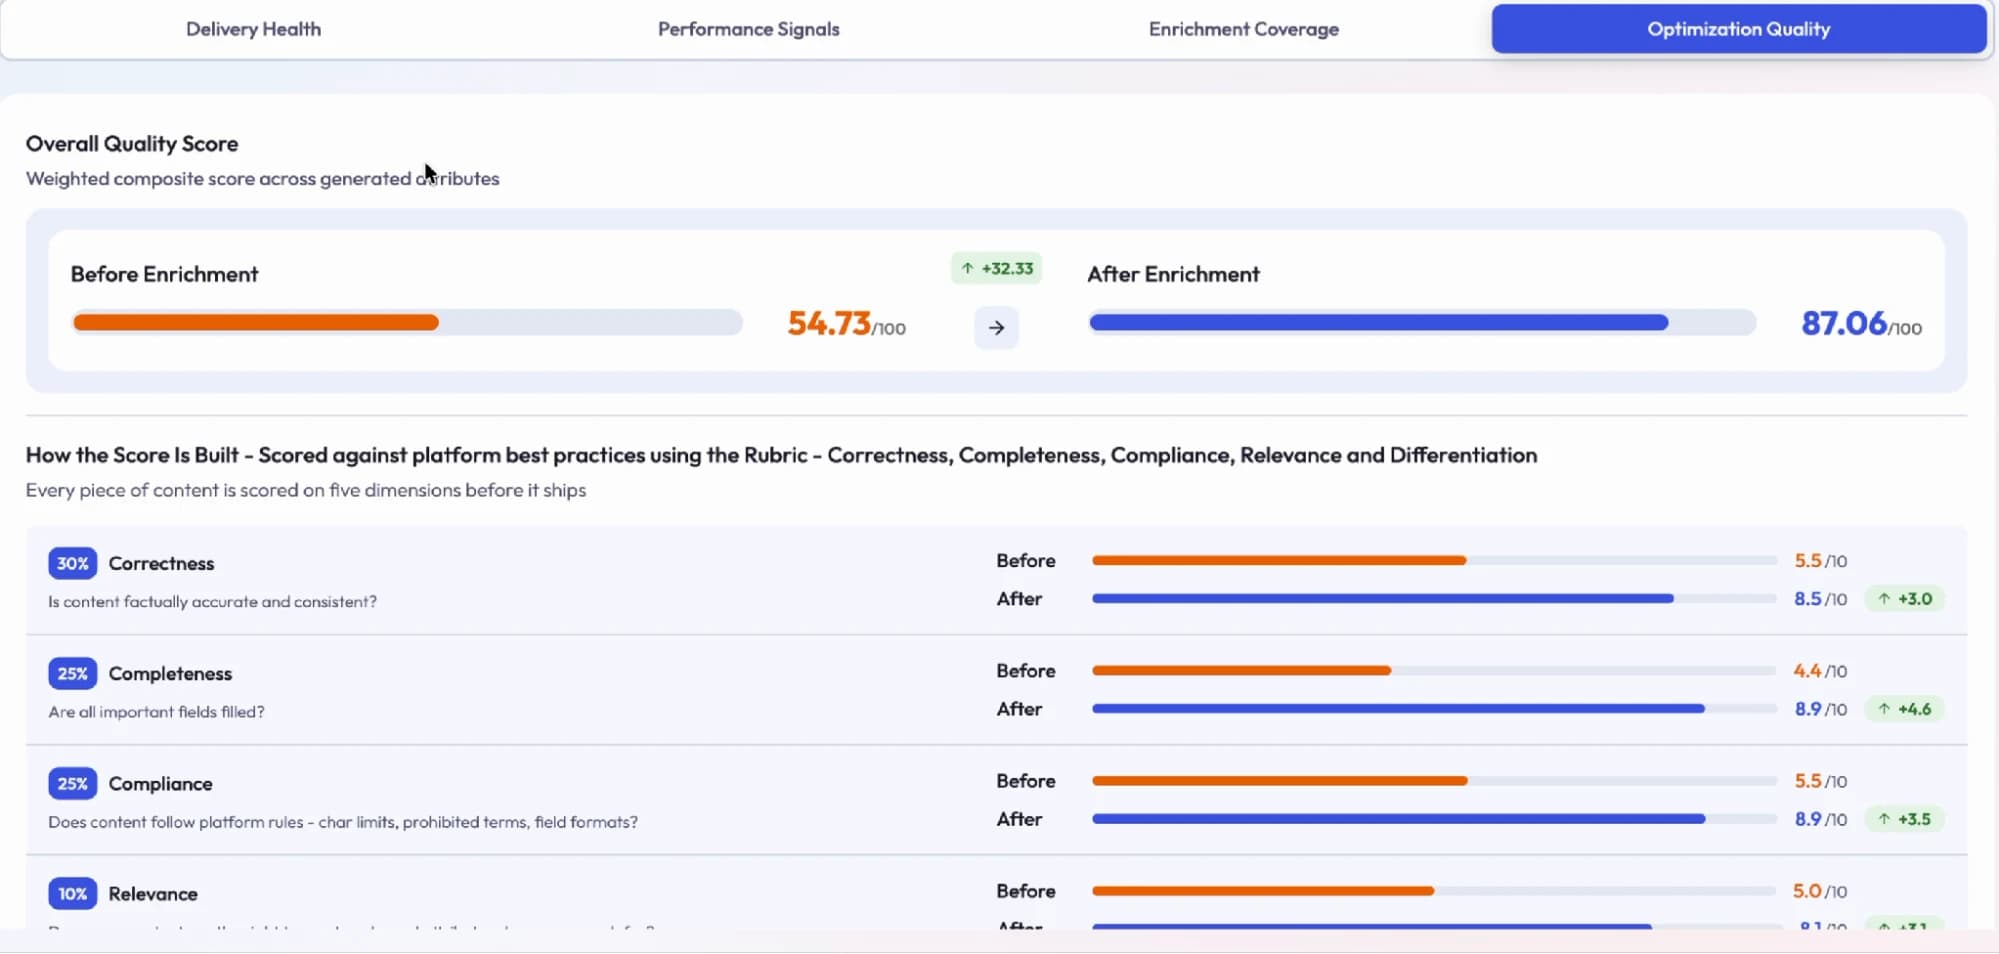Click the Correctness dimension title

coord(161,563)
